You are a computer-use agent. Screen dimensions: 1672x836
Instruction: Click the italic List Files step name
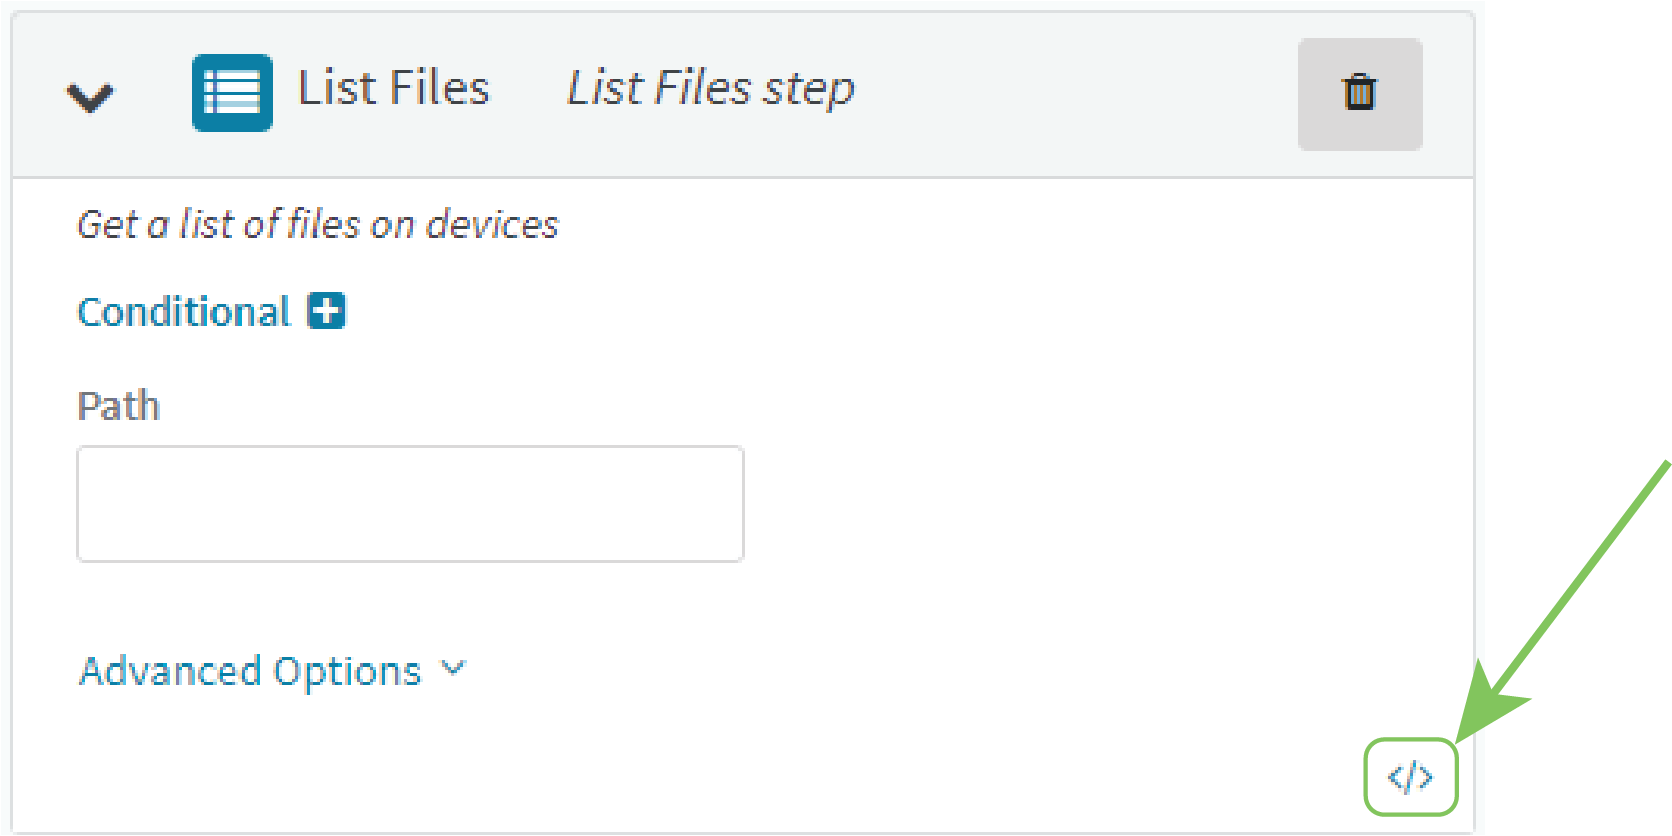pos(710,88)
